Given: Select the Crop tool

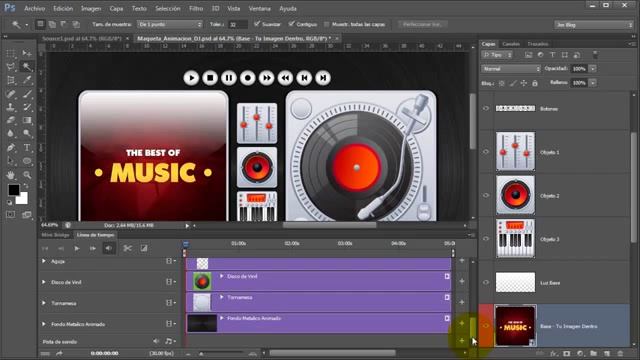Looking at the screenshot, I should 11,80.
